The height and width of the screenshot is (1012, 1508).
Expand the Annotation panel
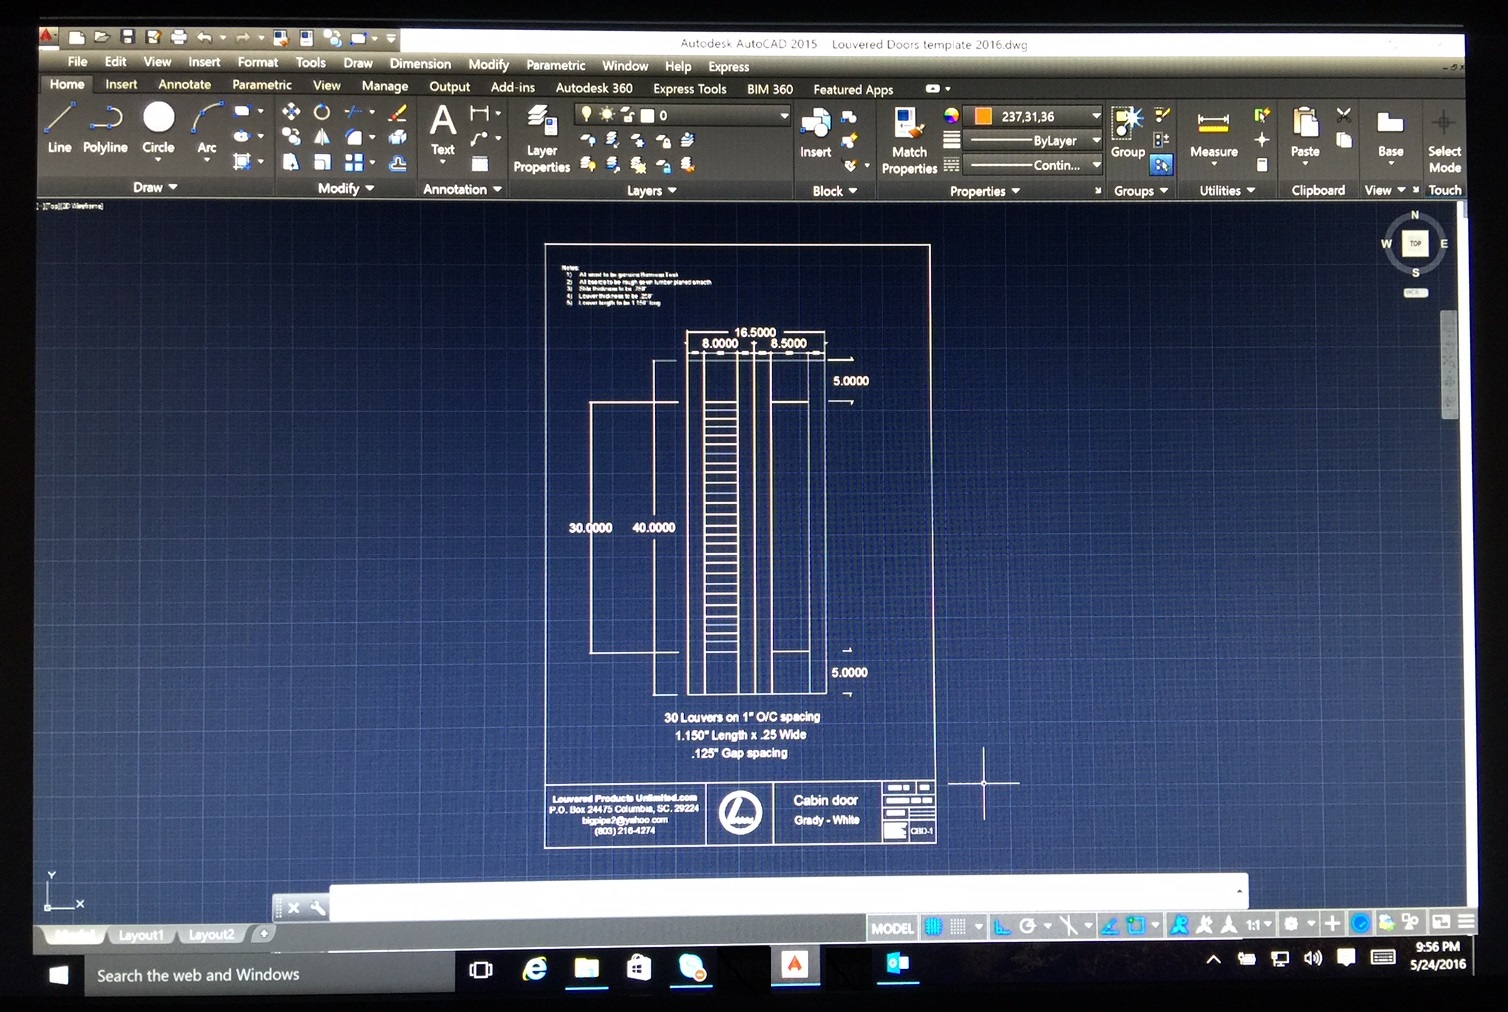462,189
